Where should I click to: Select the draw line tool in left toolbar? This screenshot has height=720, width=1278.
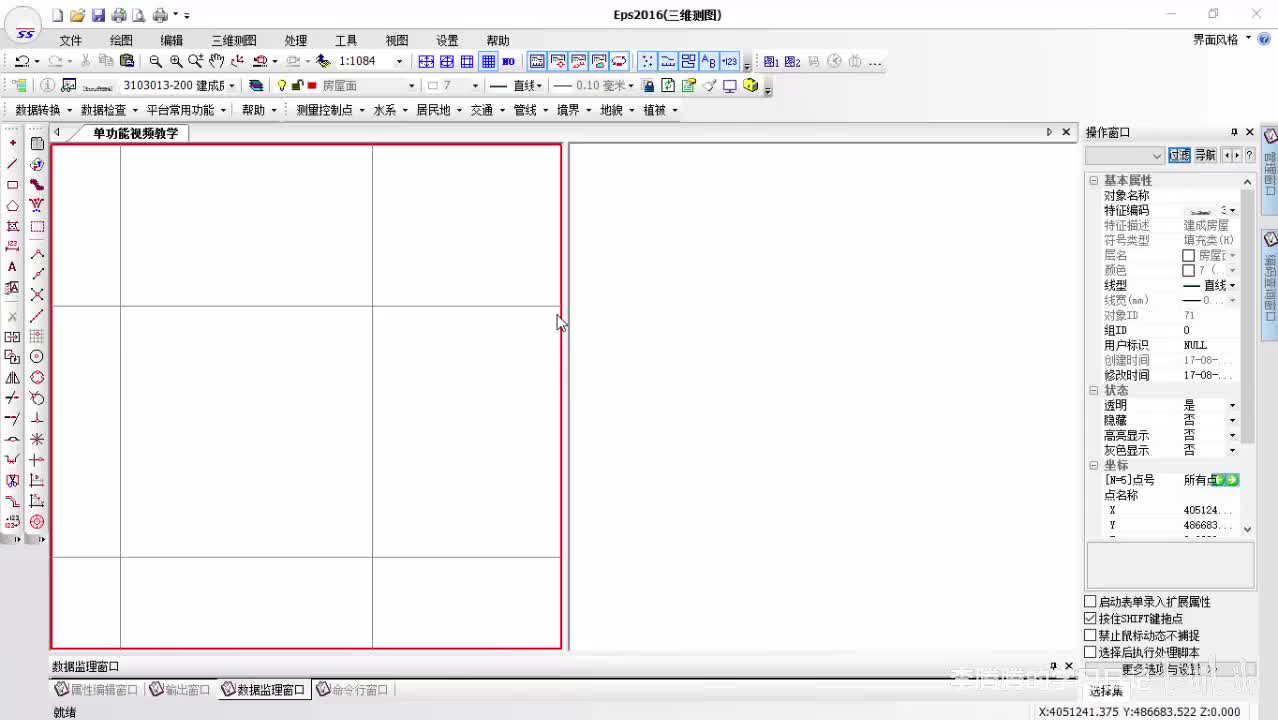coord(12,164)
